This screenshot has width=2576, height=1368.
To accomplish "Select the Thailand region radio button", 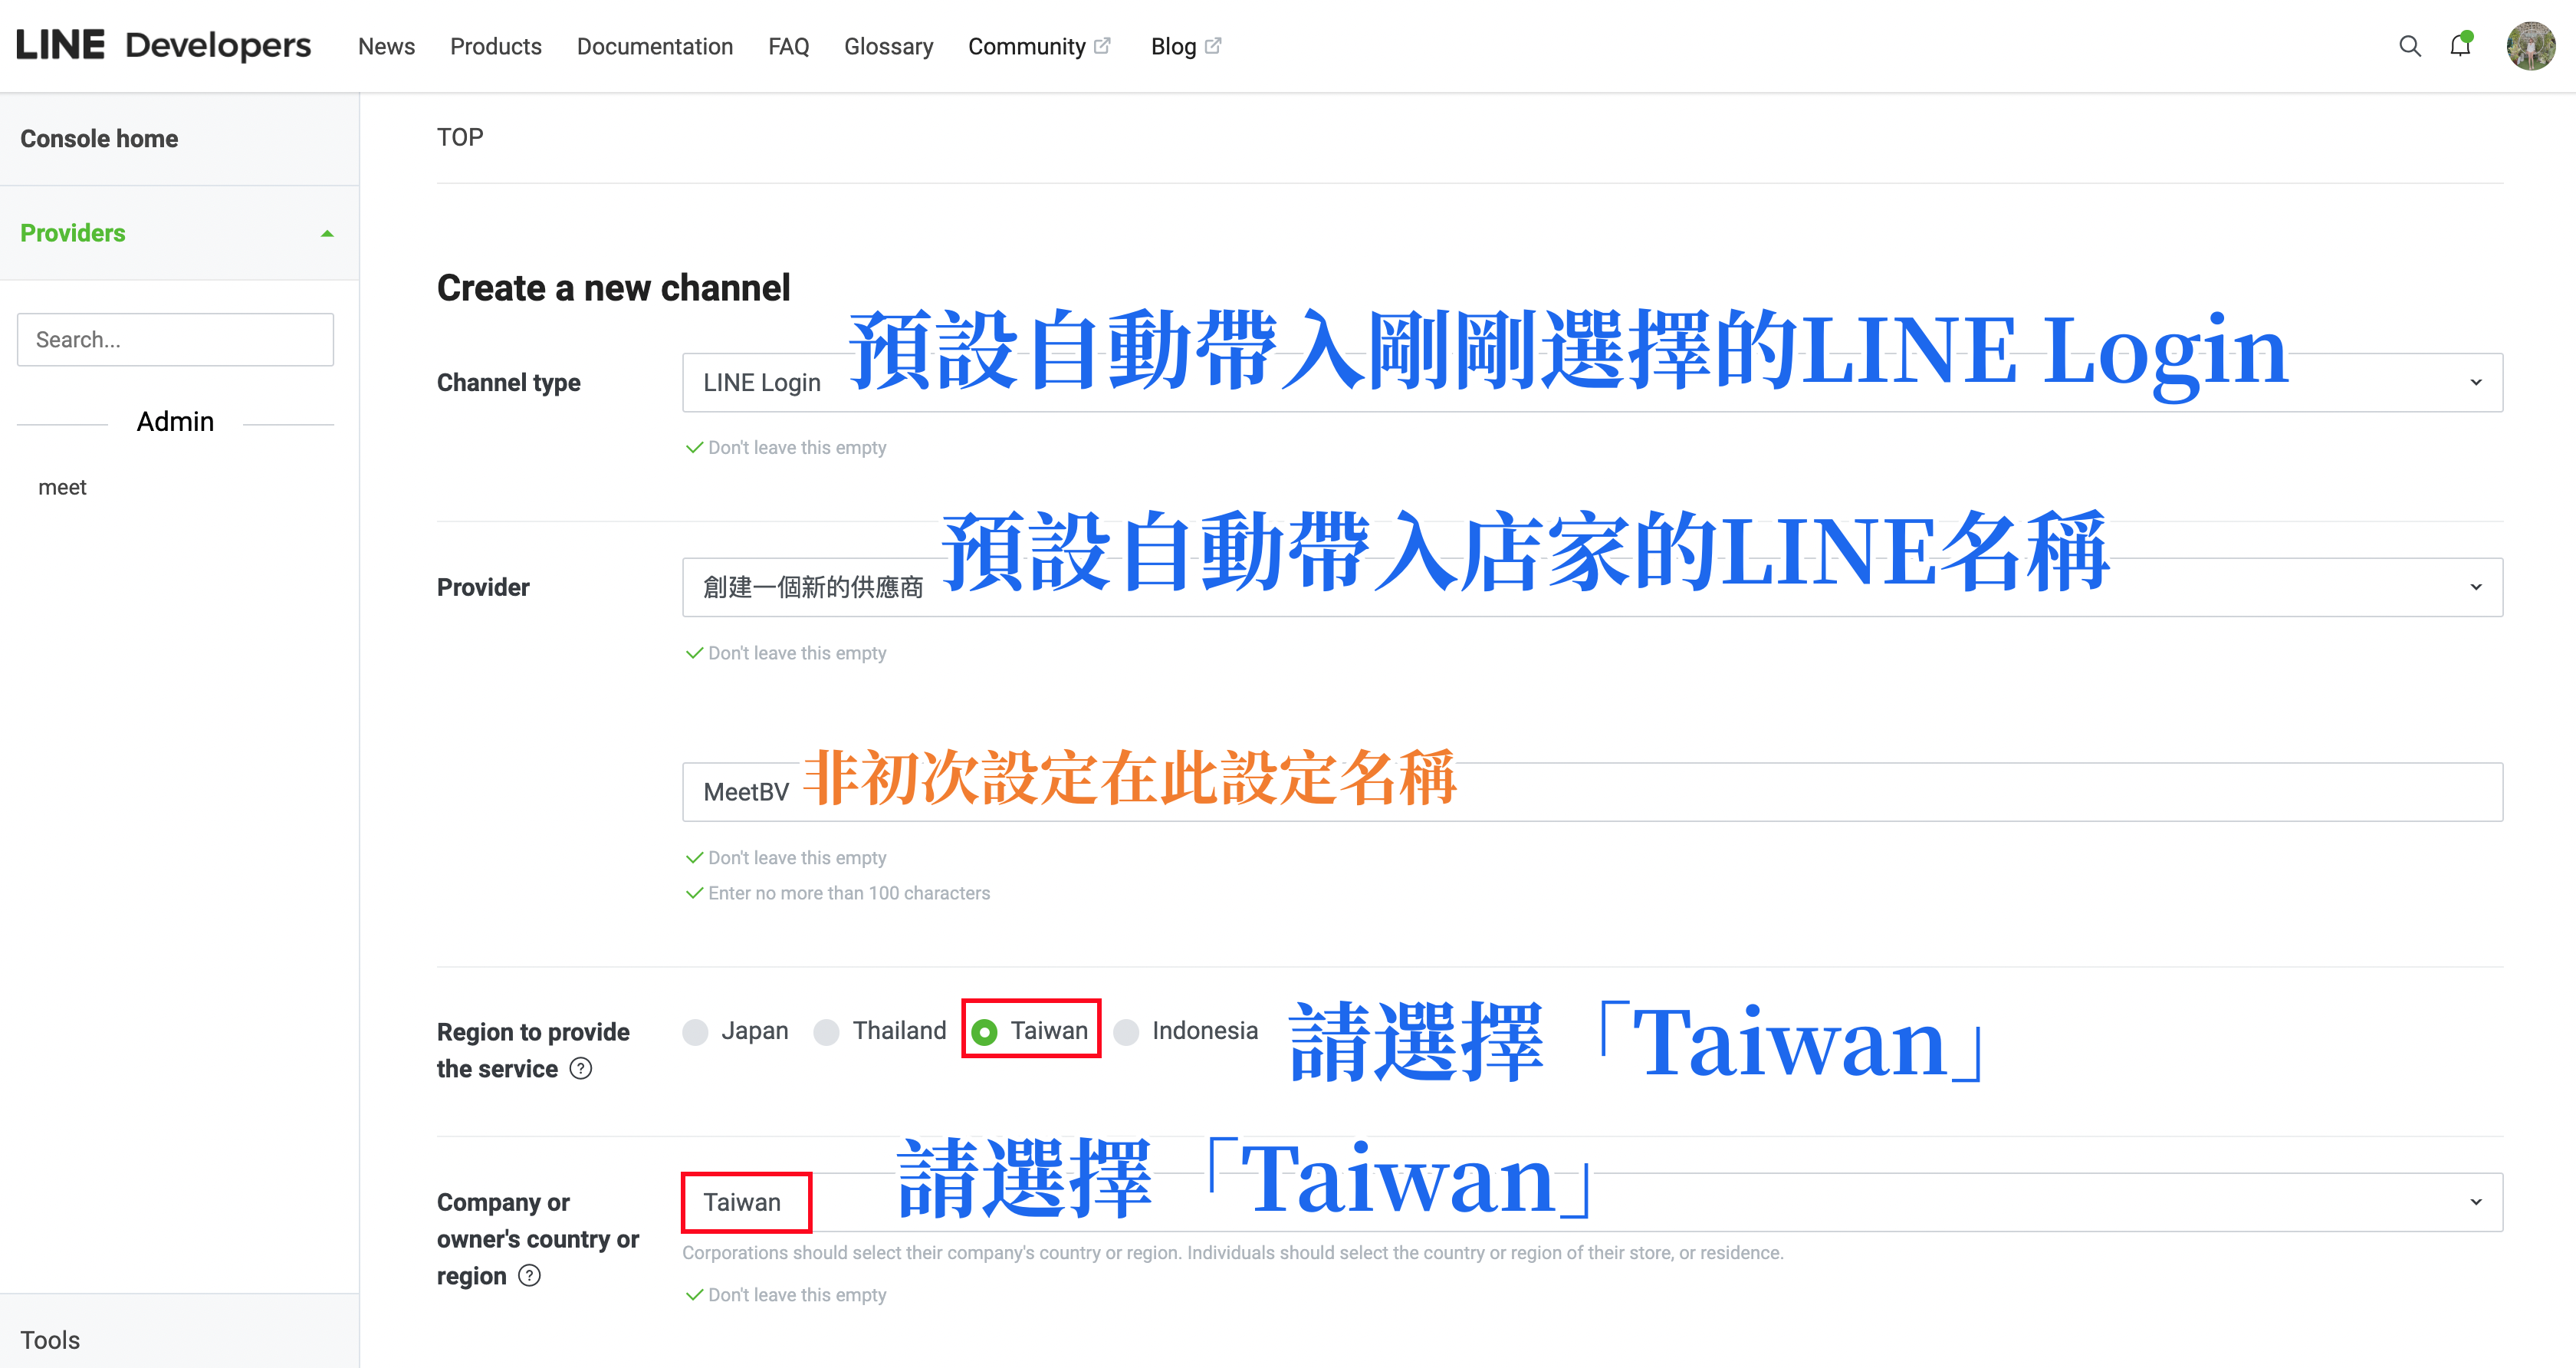I will click(827, 1031).
